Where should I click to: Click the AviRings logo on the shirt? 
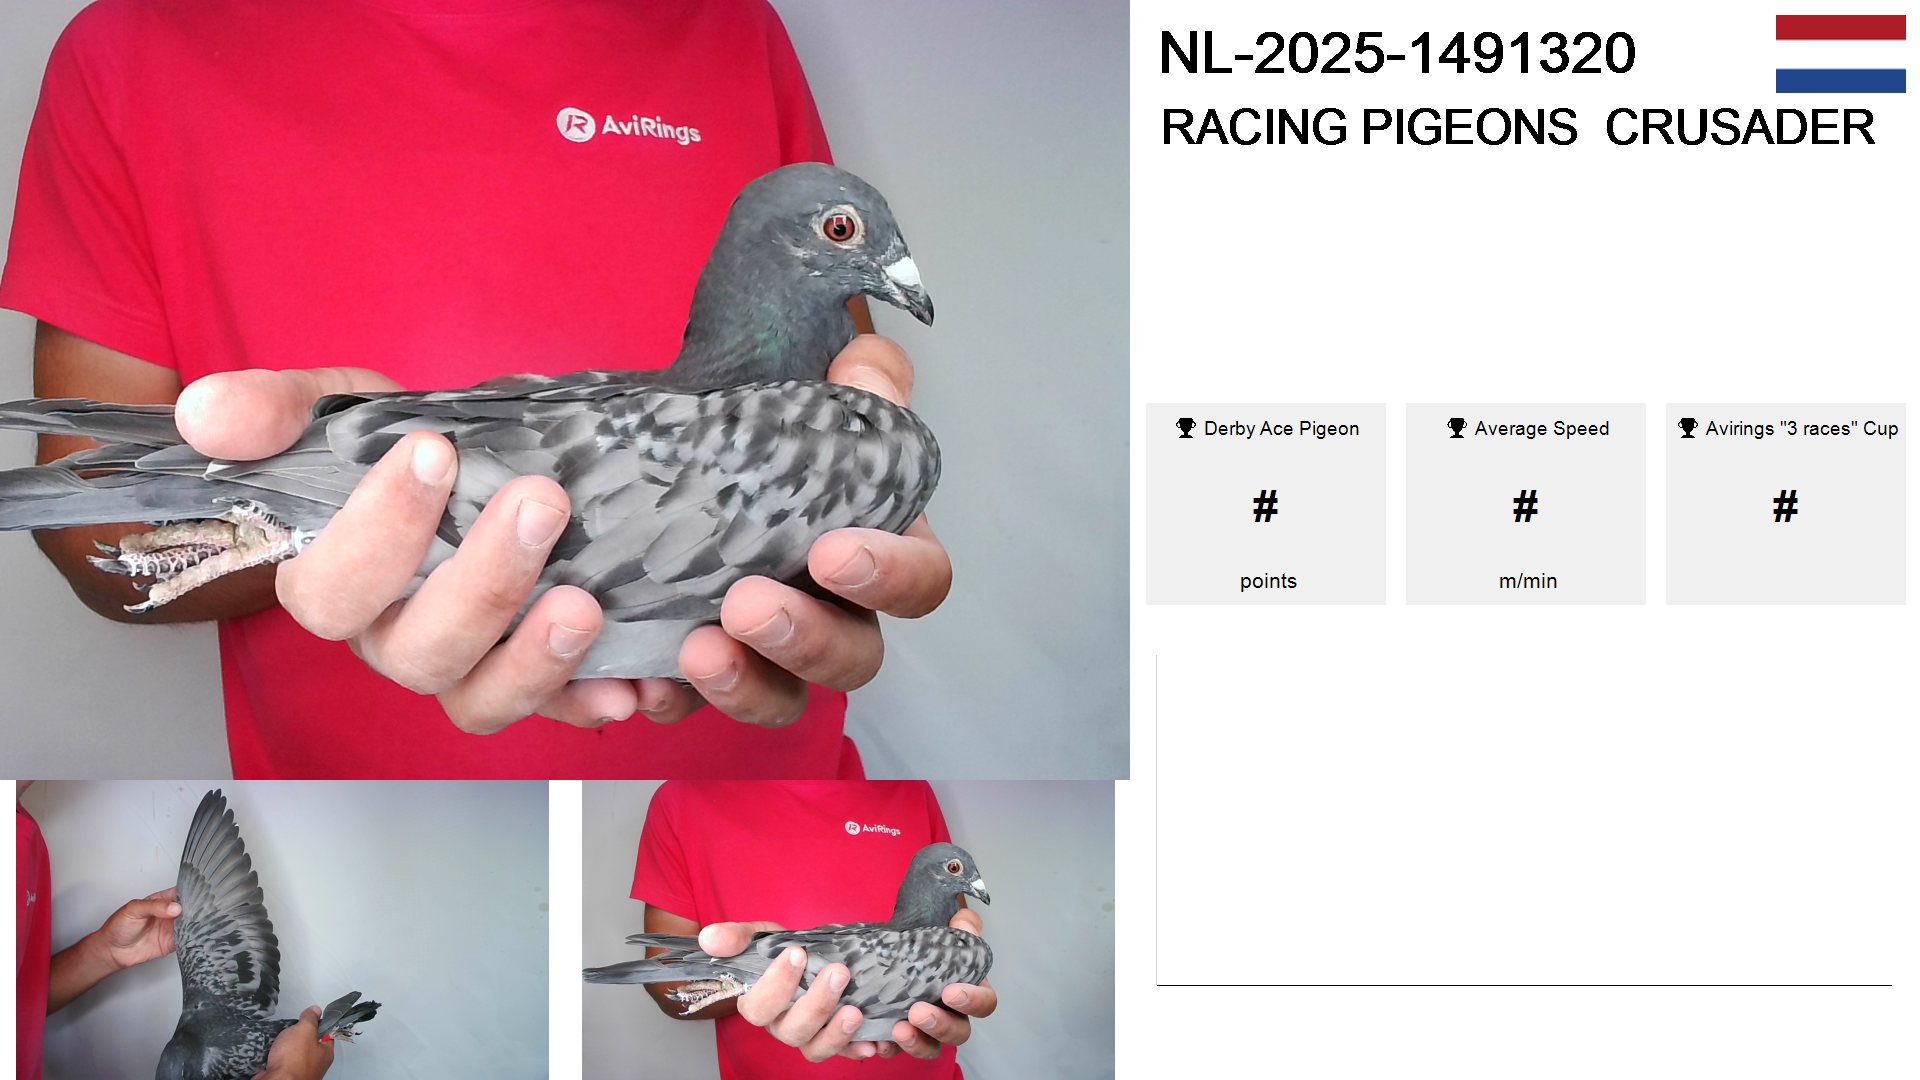click(x=628, y=126)
